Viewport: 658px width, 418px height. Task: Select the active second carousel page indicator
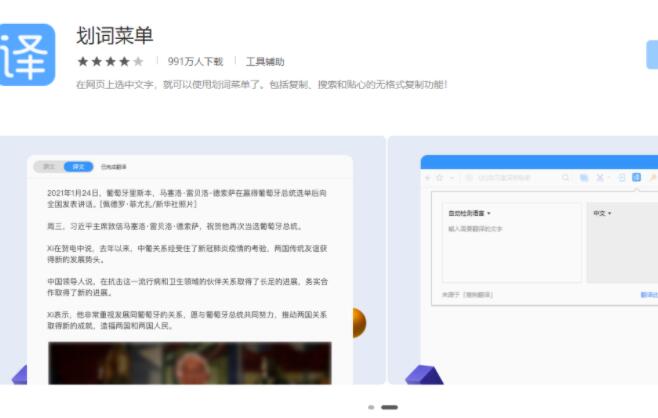coord(389,407)
